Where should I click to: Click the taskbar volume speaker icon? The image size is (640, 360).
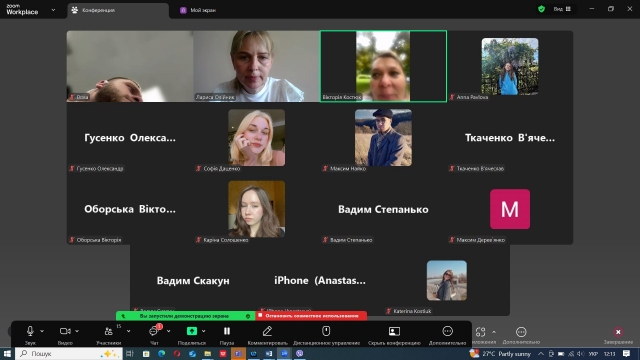[580, 353]
